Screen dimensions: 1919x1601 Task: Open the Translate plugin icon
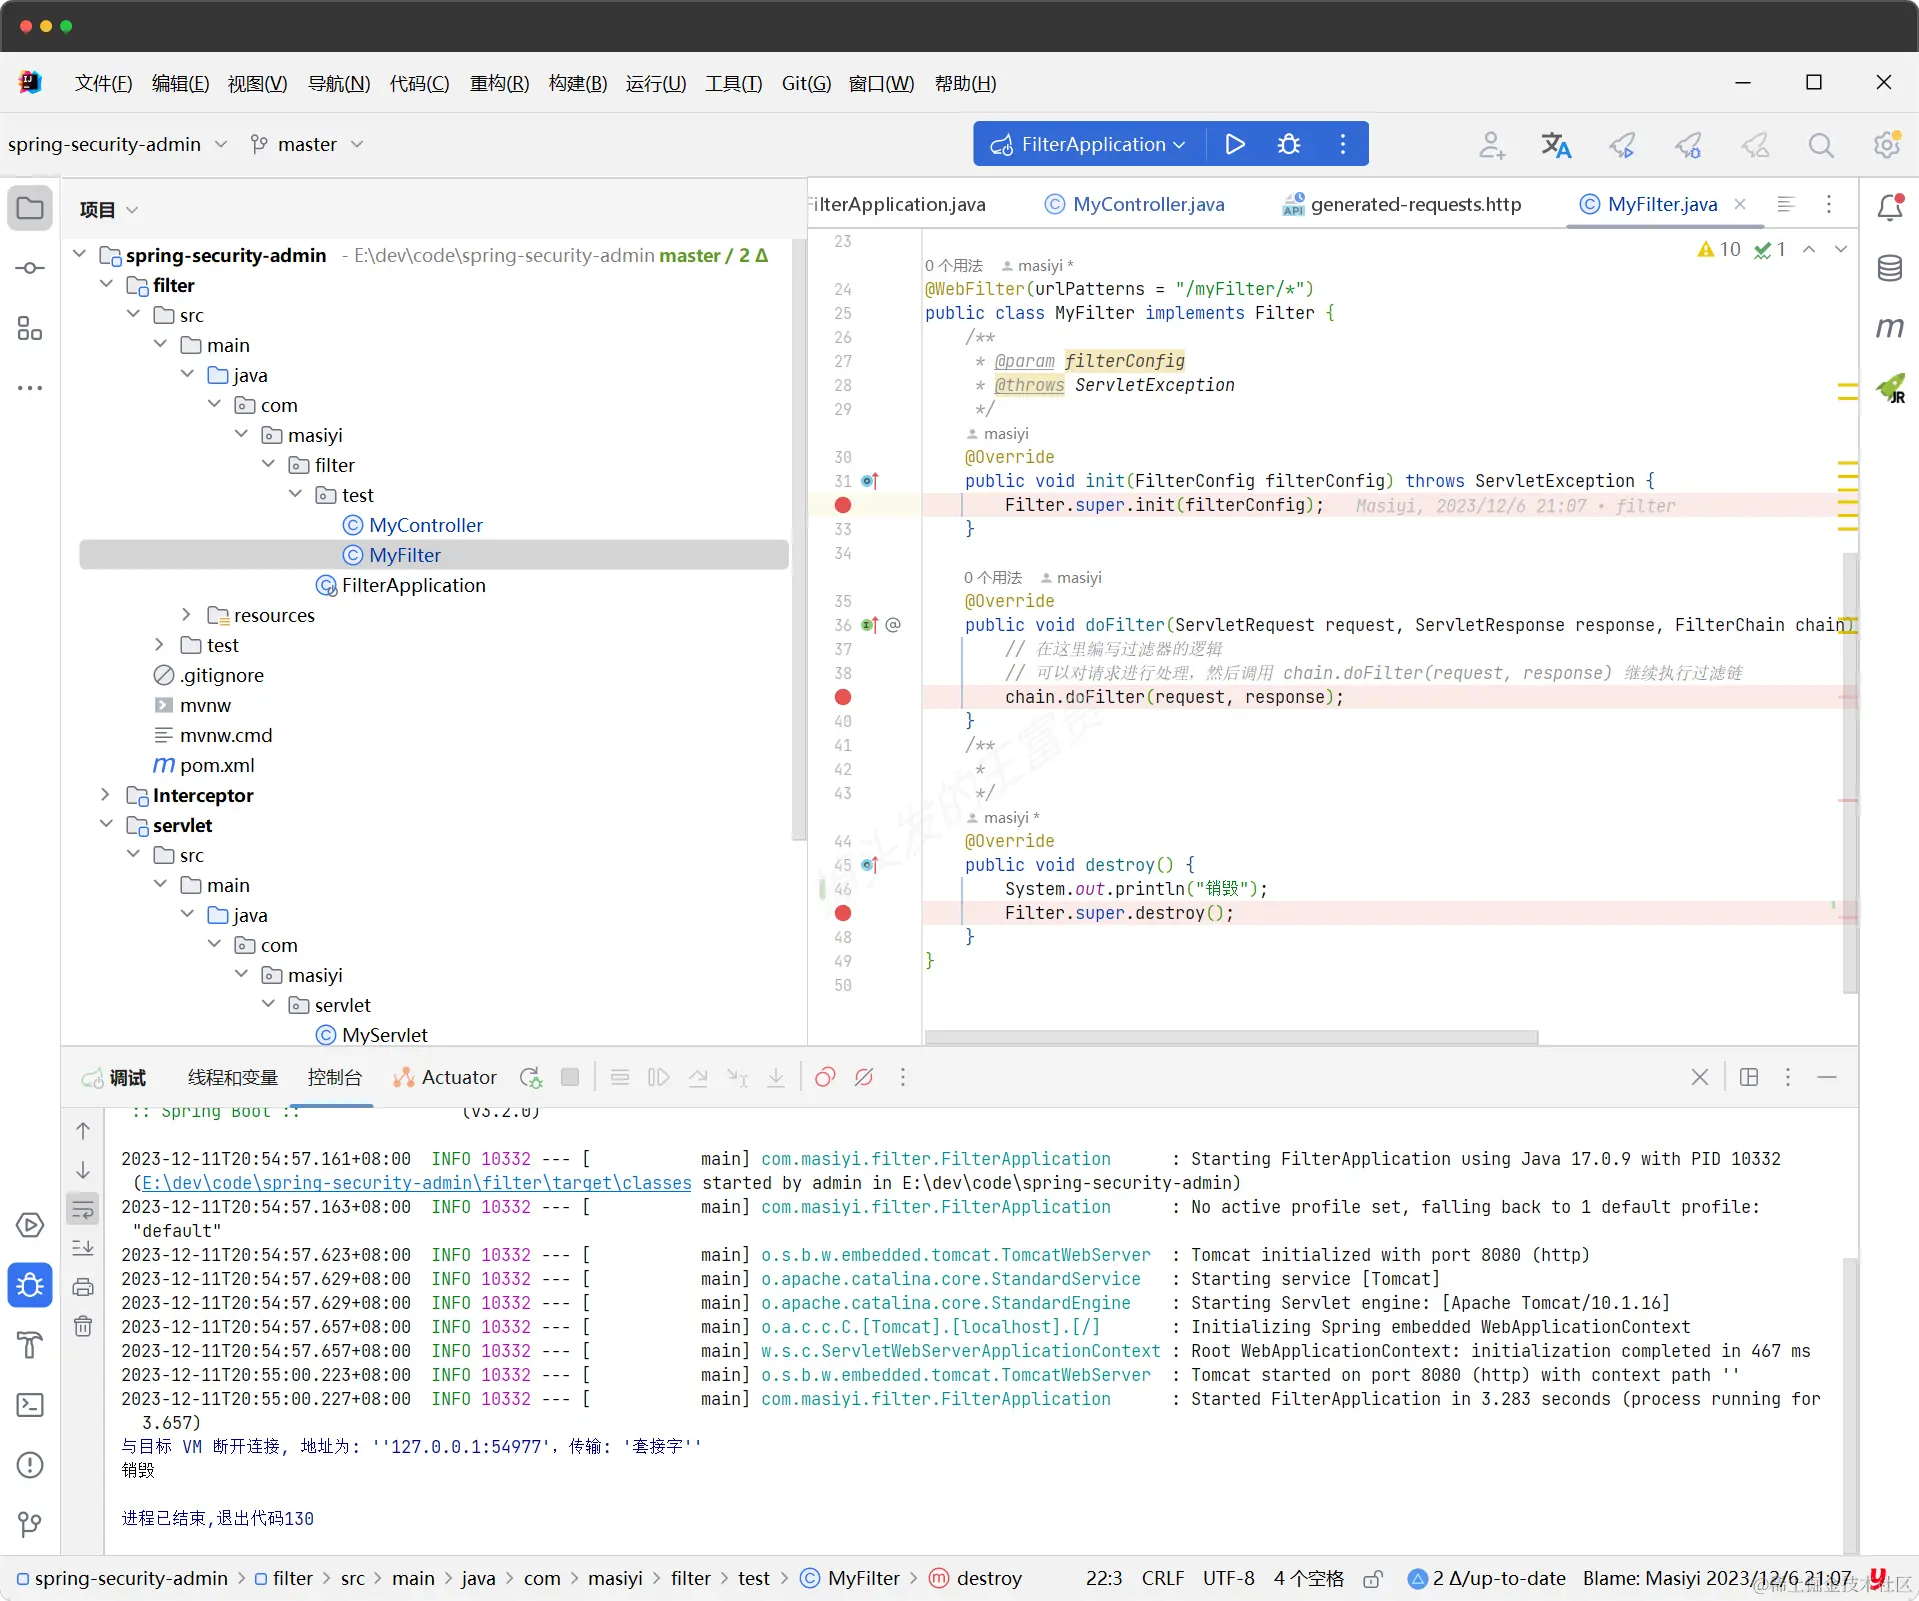tap(1556, 145)
